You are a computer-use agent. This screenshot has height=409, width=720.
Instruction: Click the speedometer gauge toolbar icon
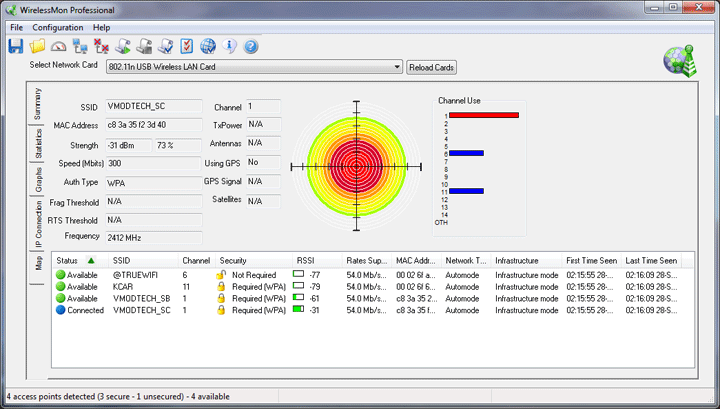click(x=59, y=46)
